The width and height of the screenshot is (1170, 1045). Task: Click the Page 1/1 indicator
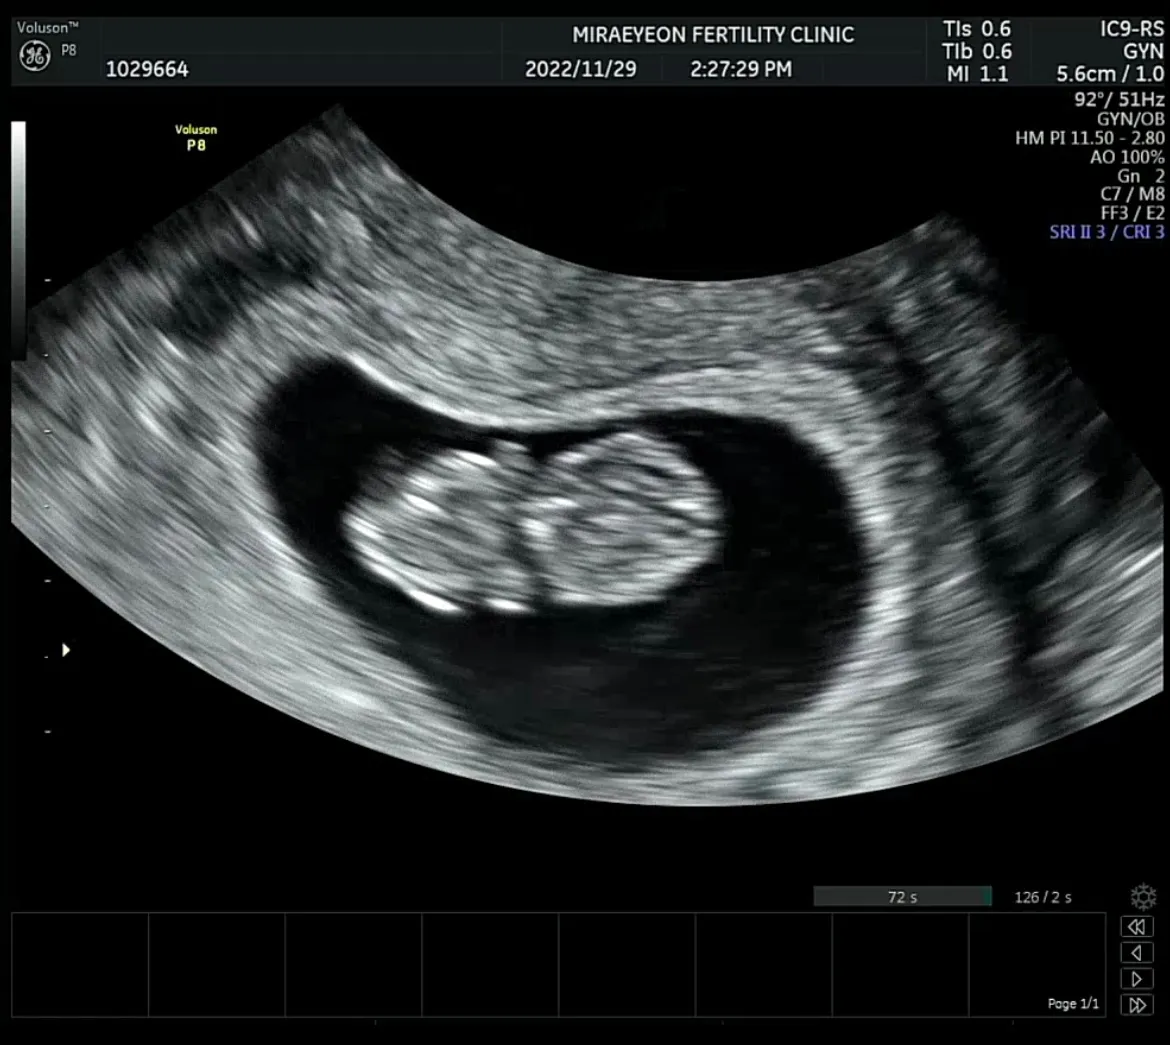point(1073,1004)
